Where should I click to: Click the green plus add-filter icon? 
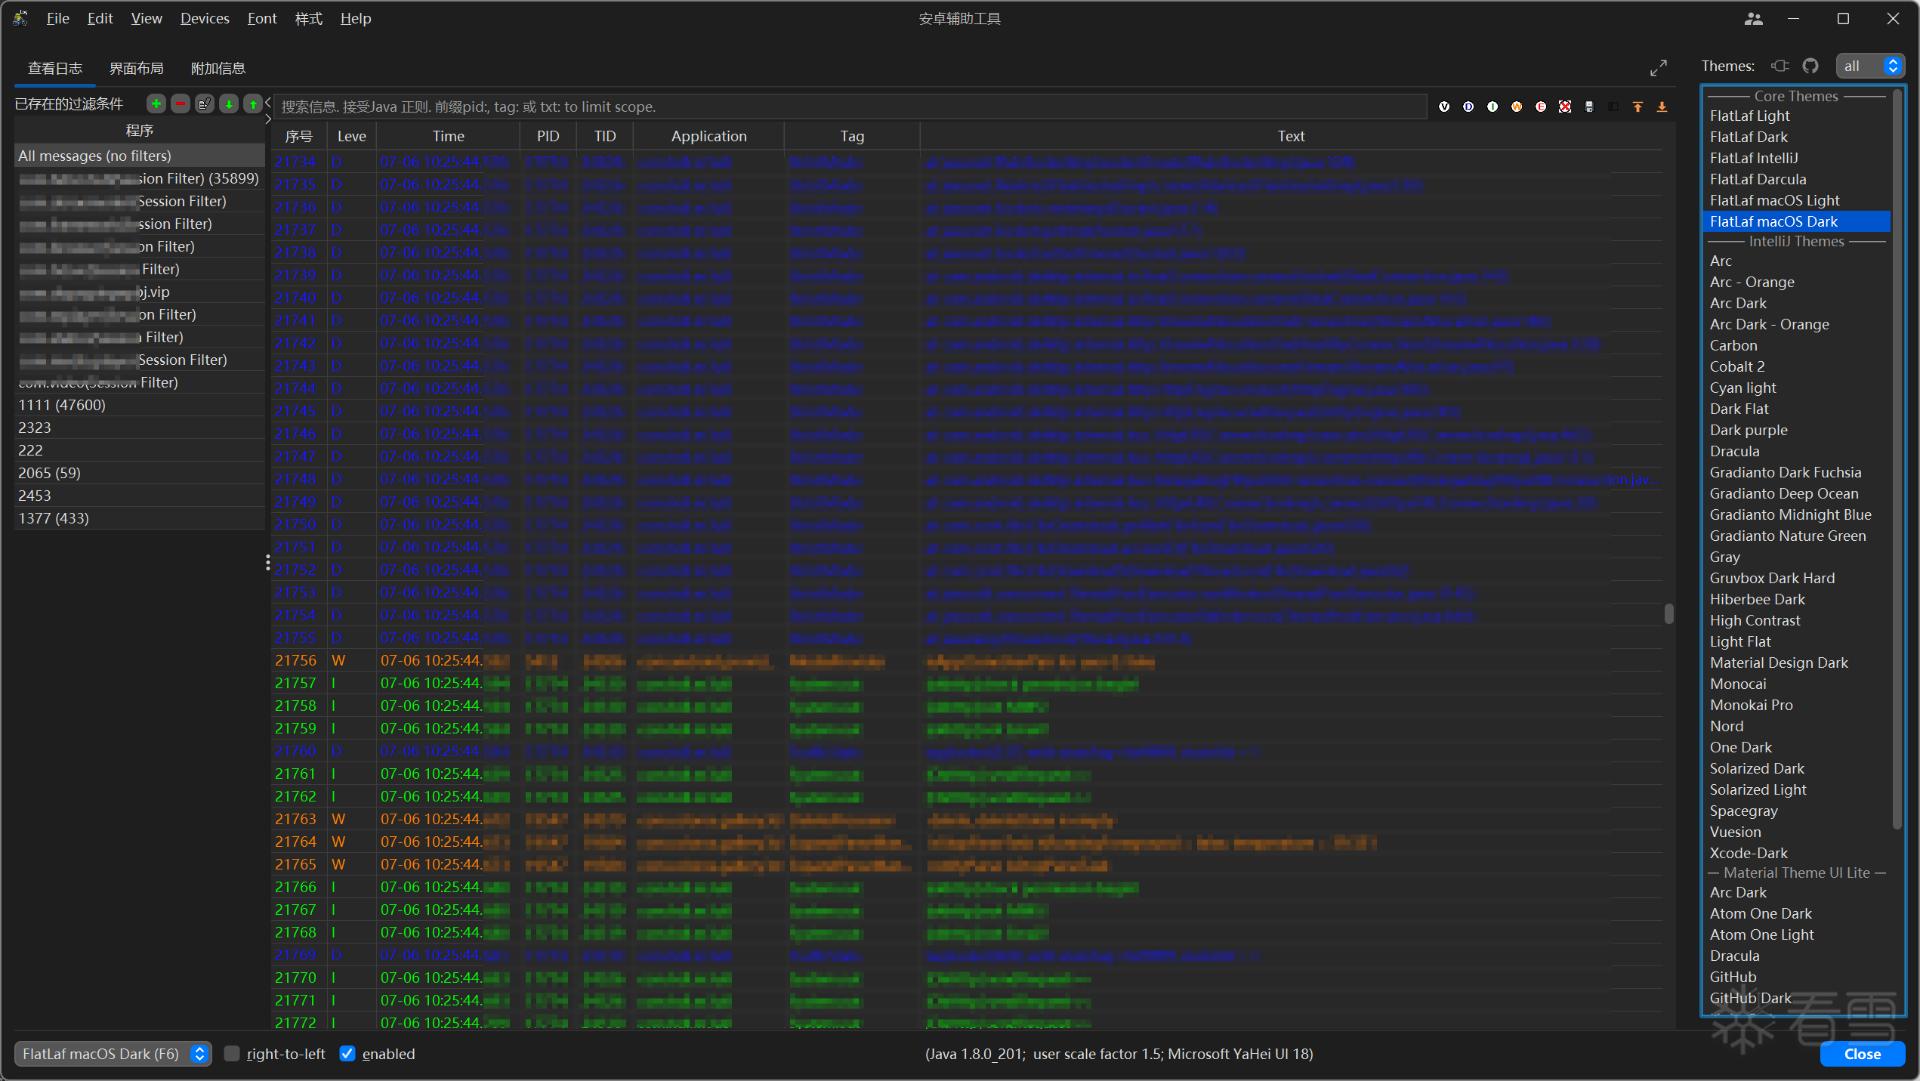coord(156,104)
